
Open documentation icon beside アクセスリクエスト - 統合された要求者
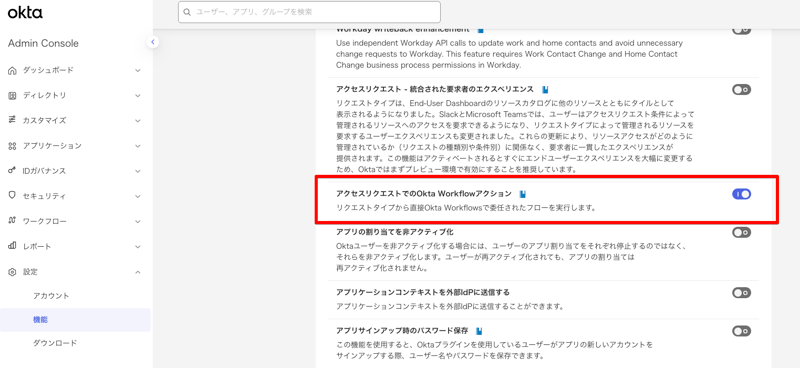coord(545,89)
